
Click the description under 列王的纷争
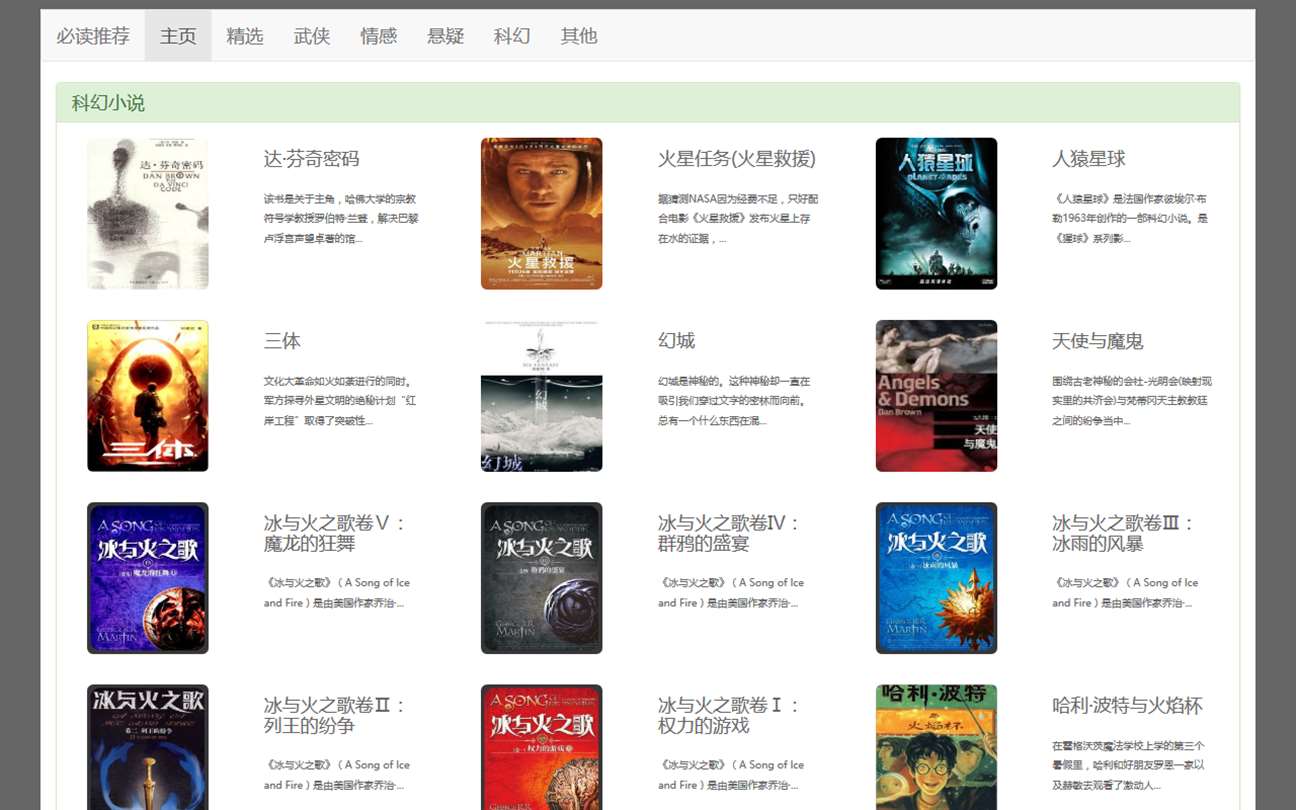[337, 775]
